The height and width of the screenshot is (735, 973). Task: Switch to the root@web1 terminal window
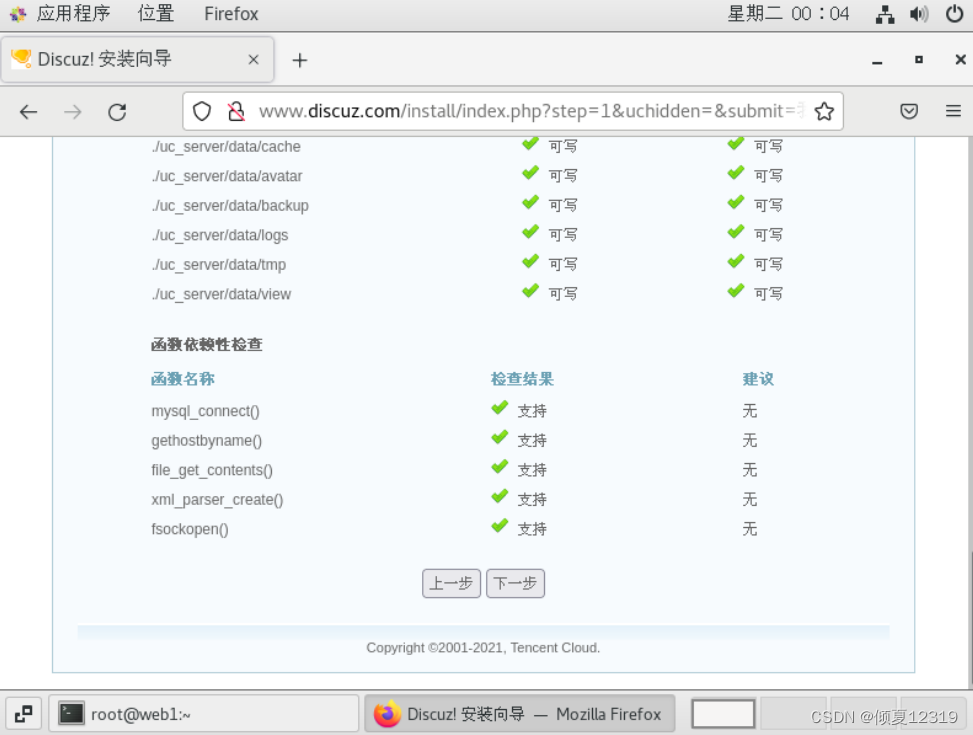click(204, 714)
